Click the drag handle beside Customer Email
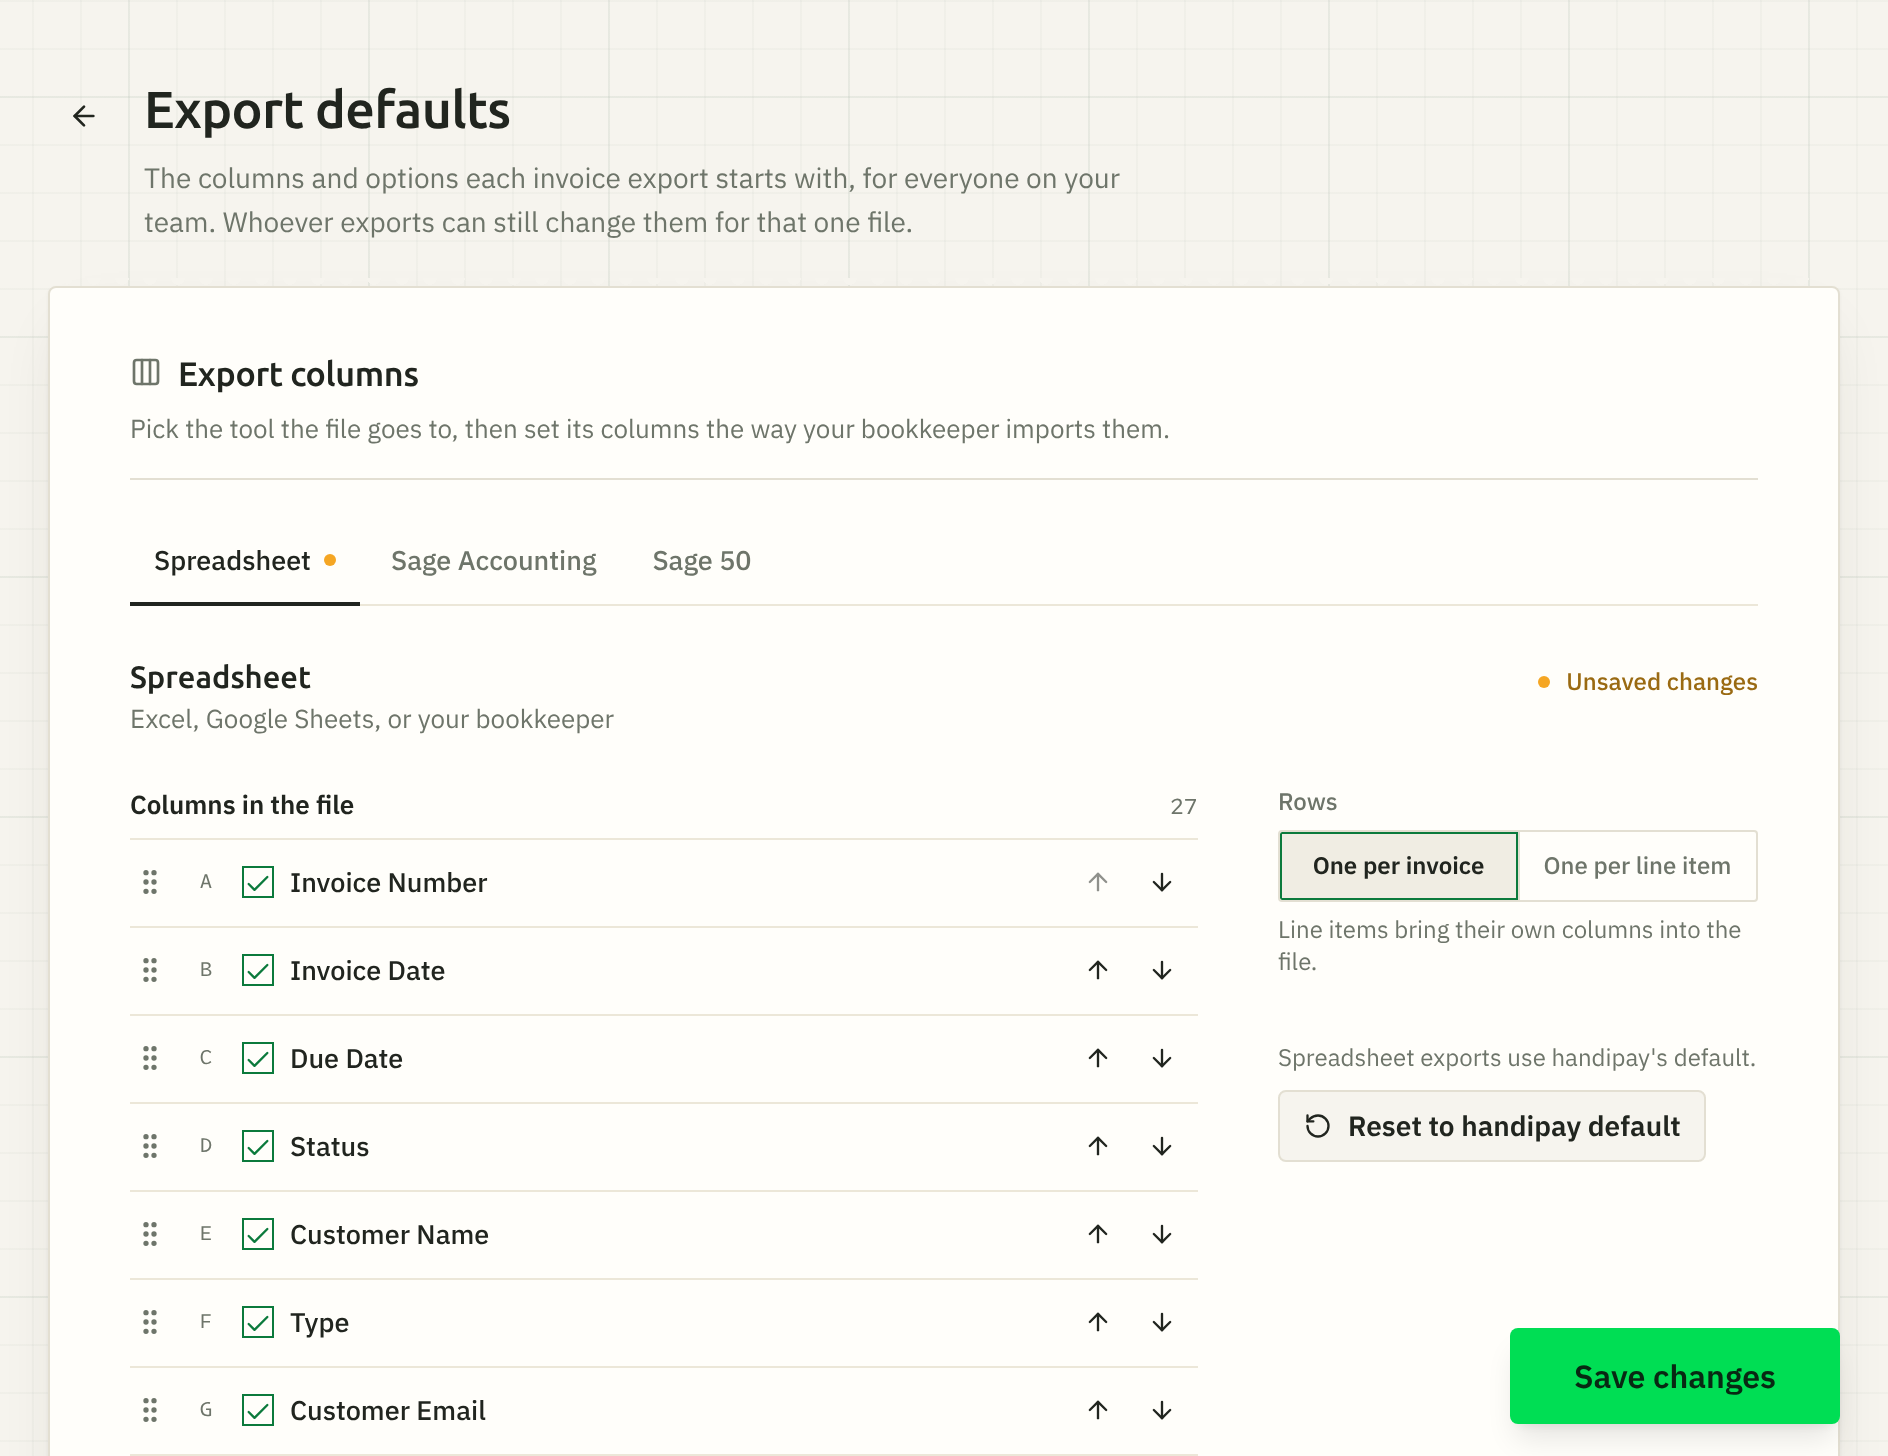1888x1456 pixels. 150,1410
